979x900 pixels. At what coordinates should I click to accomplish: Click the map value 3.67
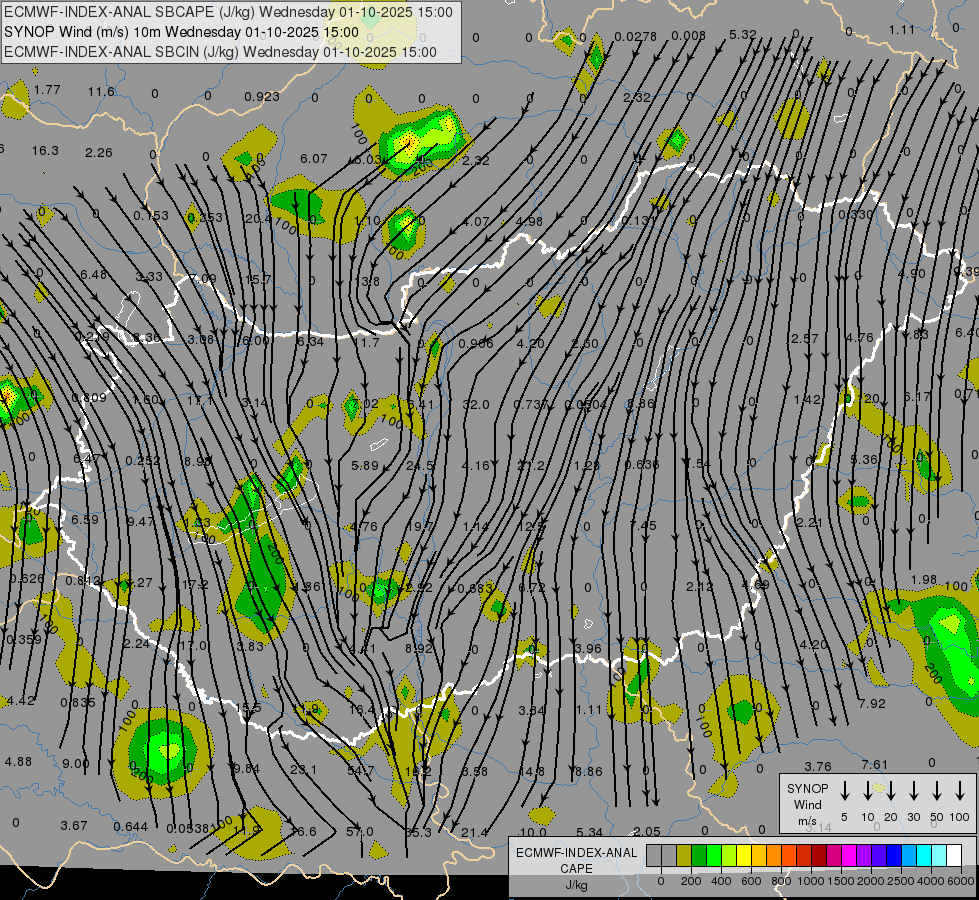[x=74, y=825]
